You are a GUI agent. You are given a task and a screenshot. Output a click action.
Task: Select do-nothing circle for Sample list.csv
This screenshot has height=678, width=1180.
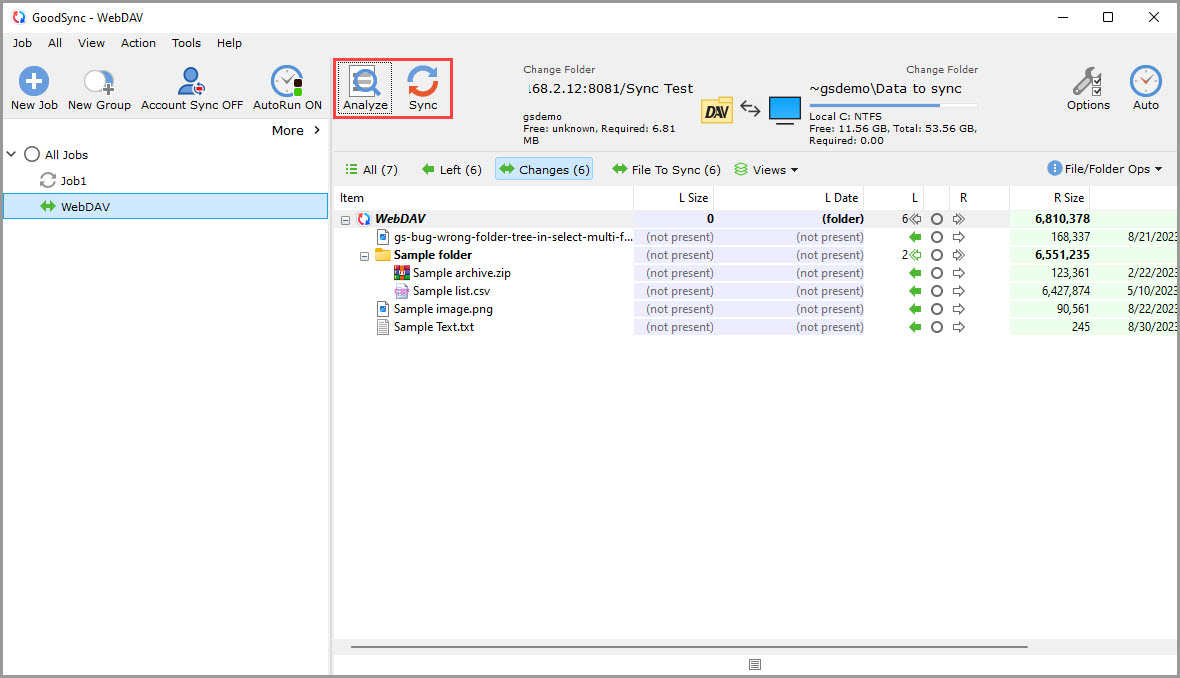(x=937, y=291)
